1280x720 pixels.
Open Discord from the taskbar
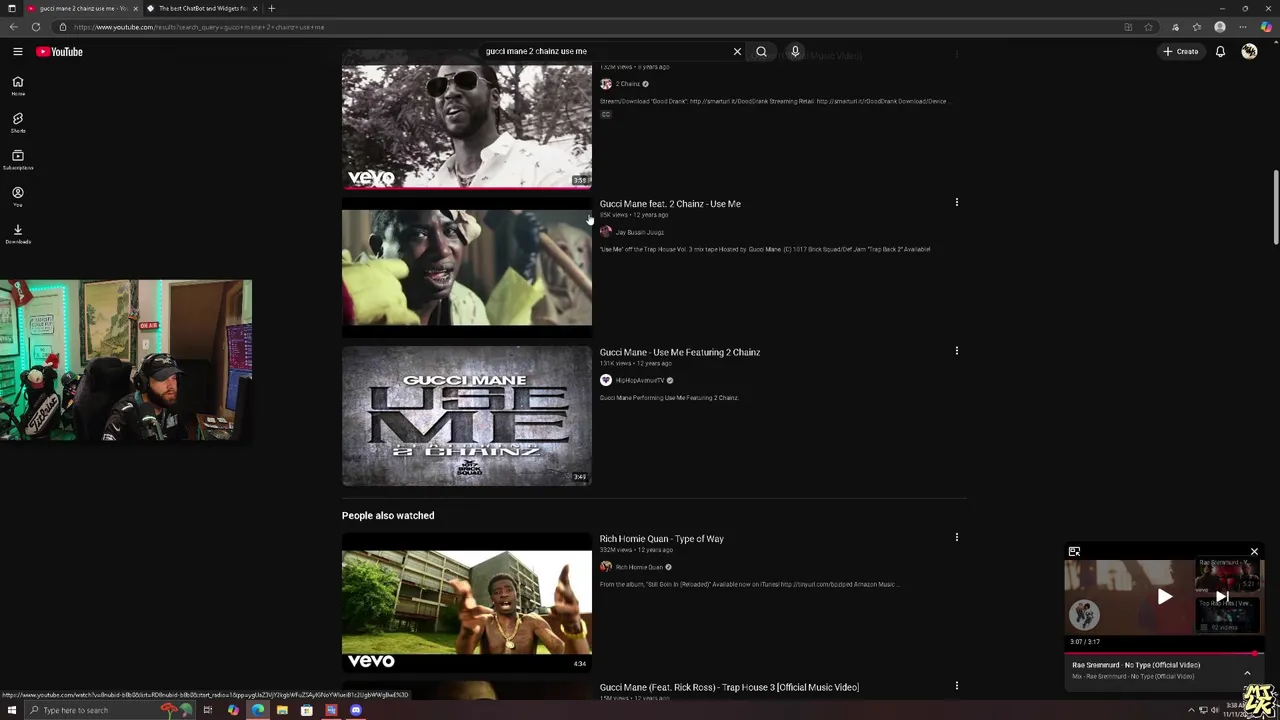pyautogui.click(x=355, y=710)
